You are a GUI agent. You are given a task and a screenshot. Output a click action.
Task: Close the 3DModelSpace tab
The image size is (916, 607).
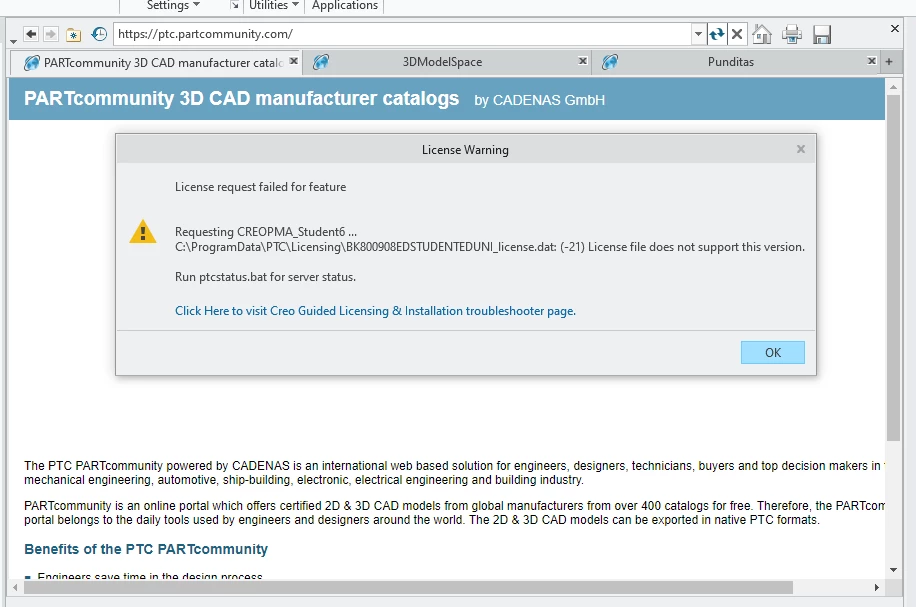(582, 61)
